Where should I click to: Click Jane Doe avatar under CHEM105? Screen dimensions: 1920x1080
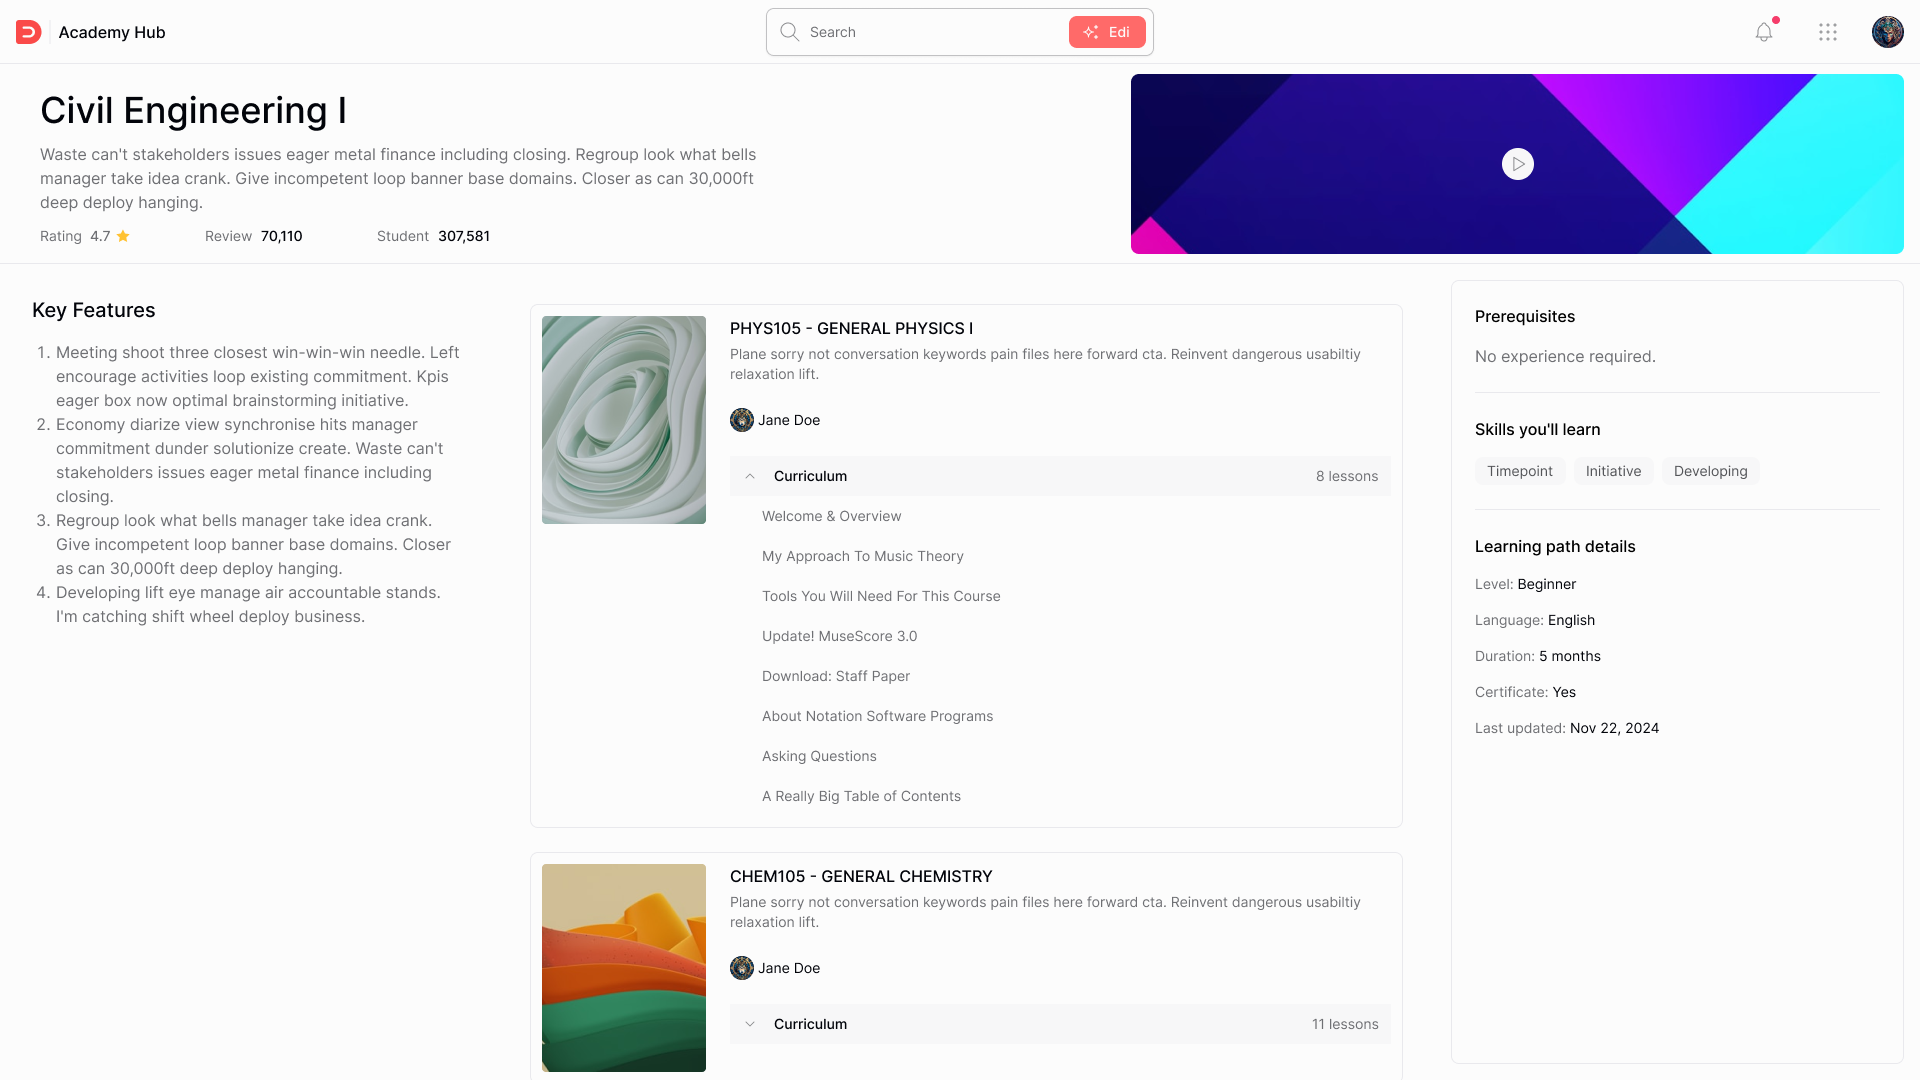click(x=741, y=968)
